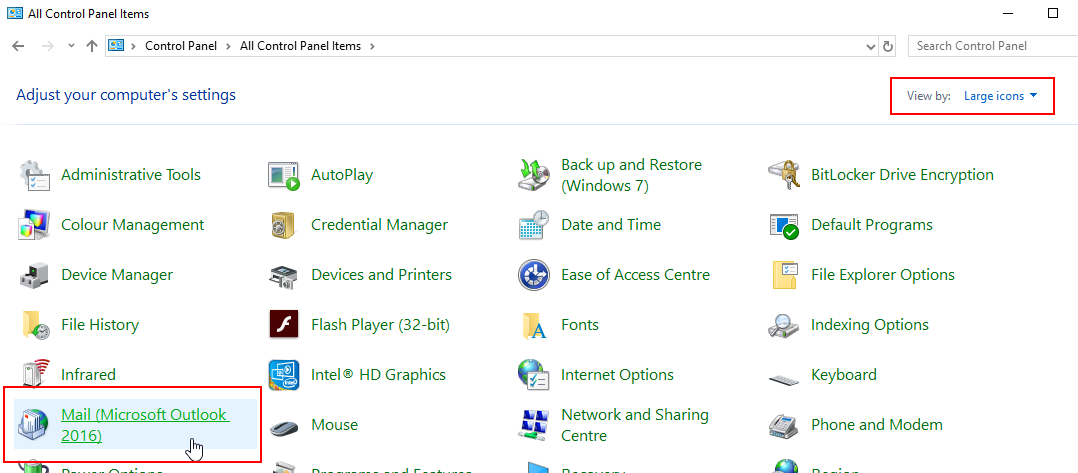Maximize the All Control Panel Items window
This screenshot has height=473, width=1078.
tap(1053, 13)
